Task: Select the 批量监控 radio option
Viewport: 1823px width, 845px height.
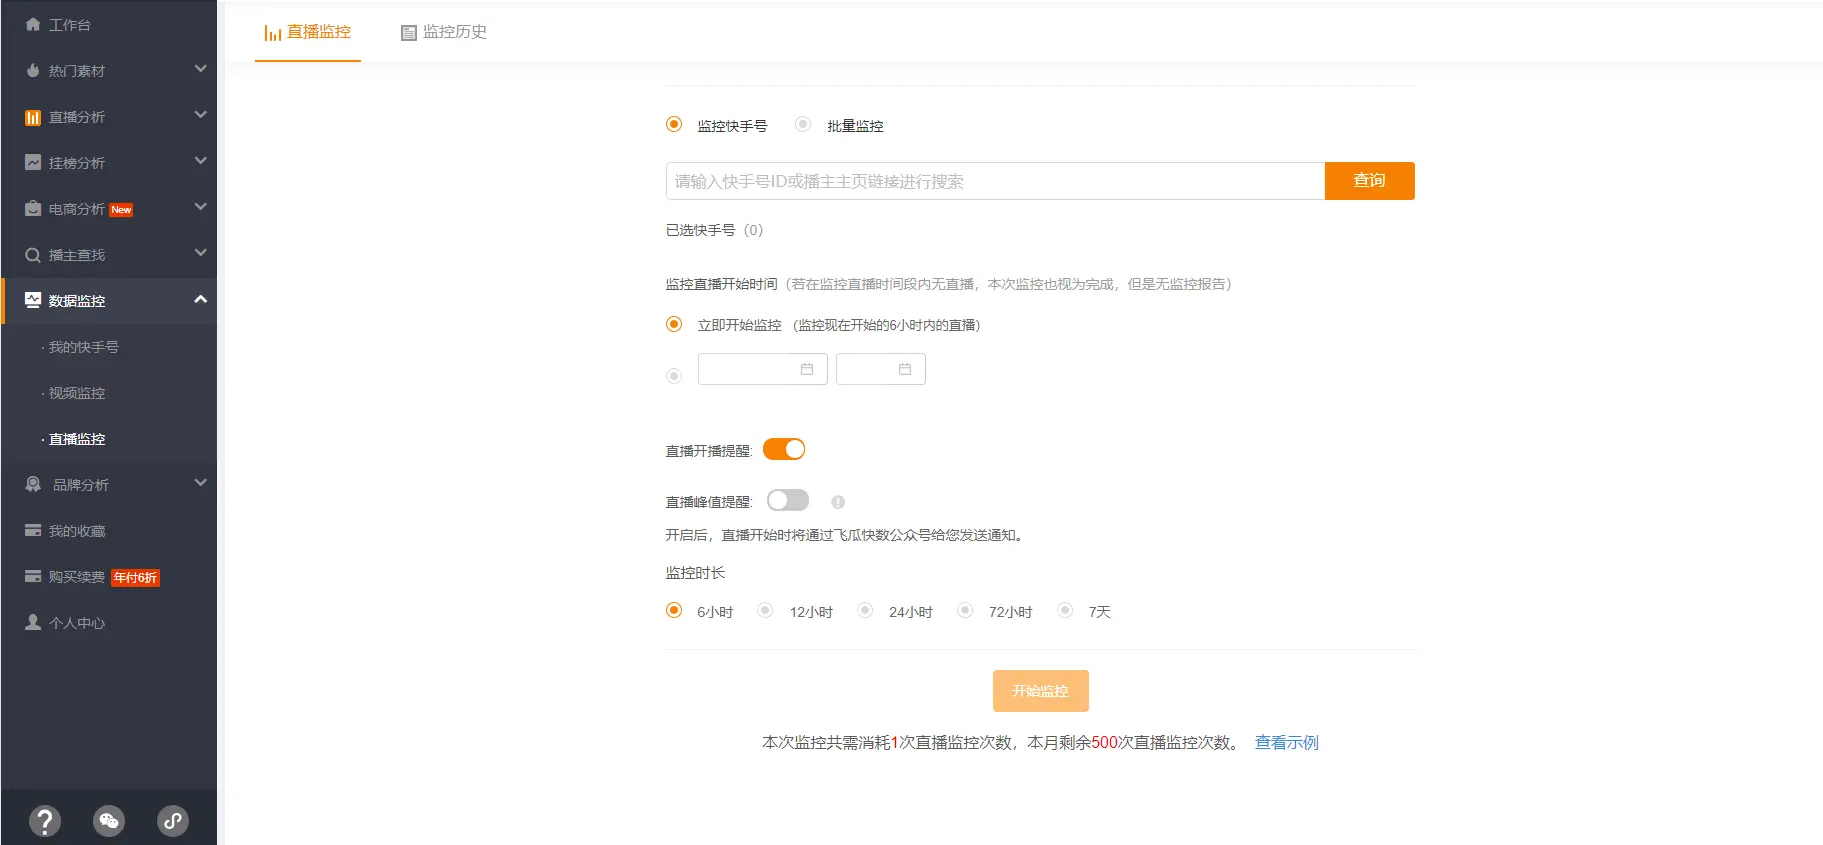Action: click(803, 124)
